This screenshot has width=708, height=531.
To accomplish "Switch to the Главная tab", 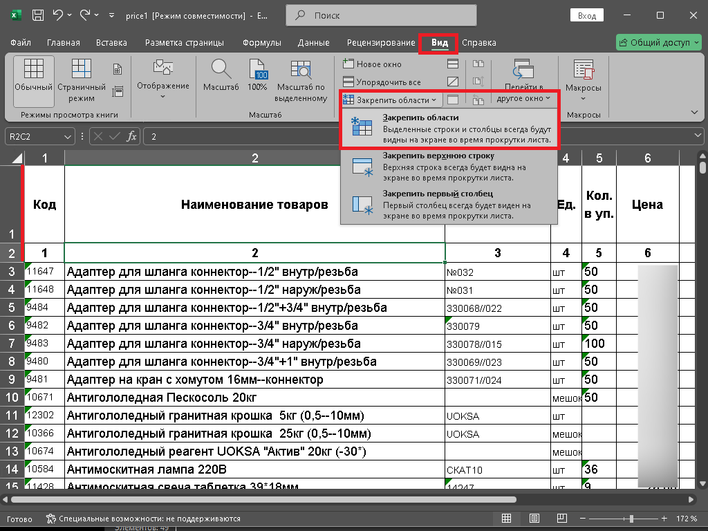I will 63,42.
